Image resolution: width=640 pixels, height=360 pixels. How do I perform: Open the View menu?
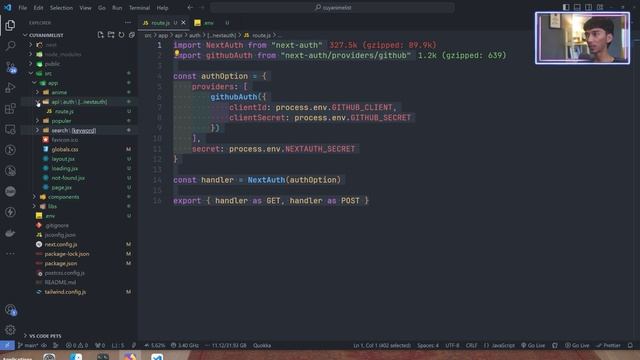85,8
